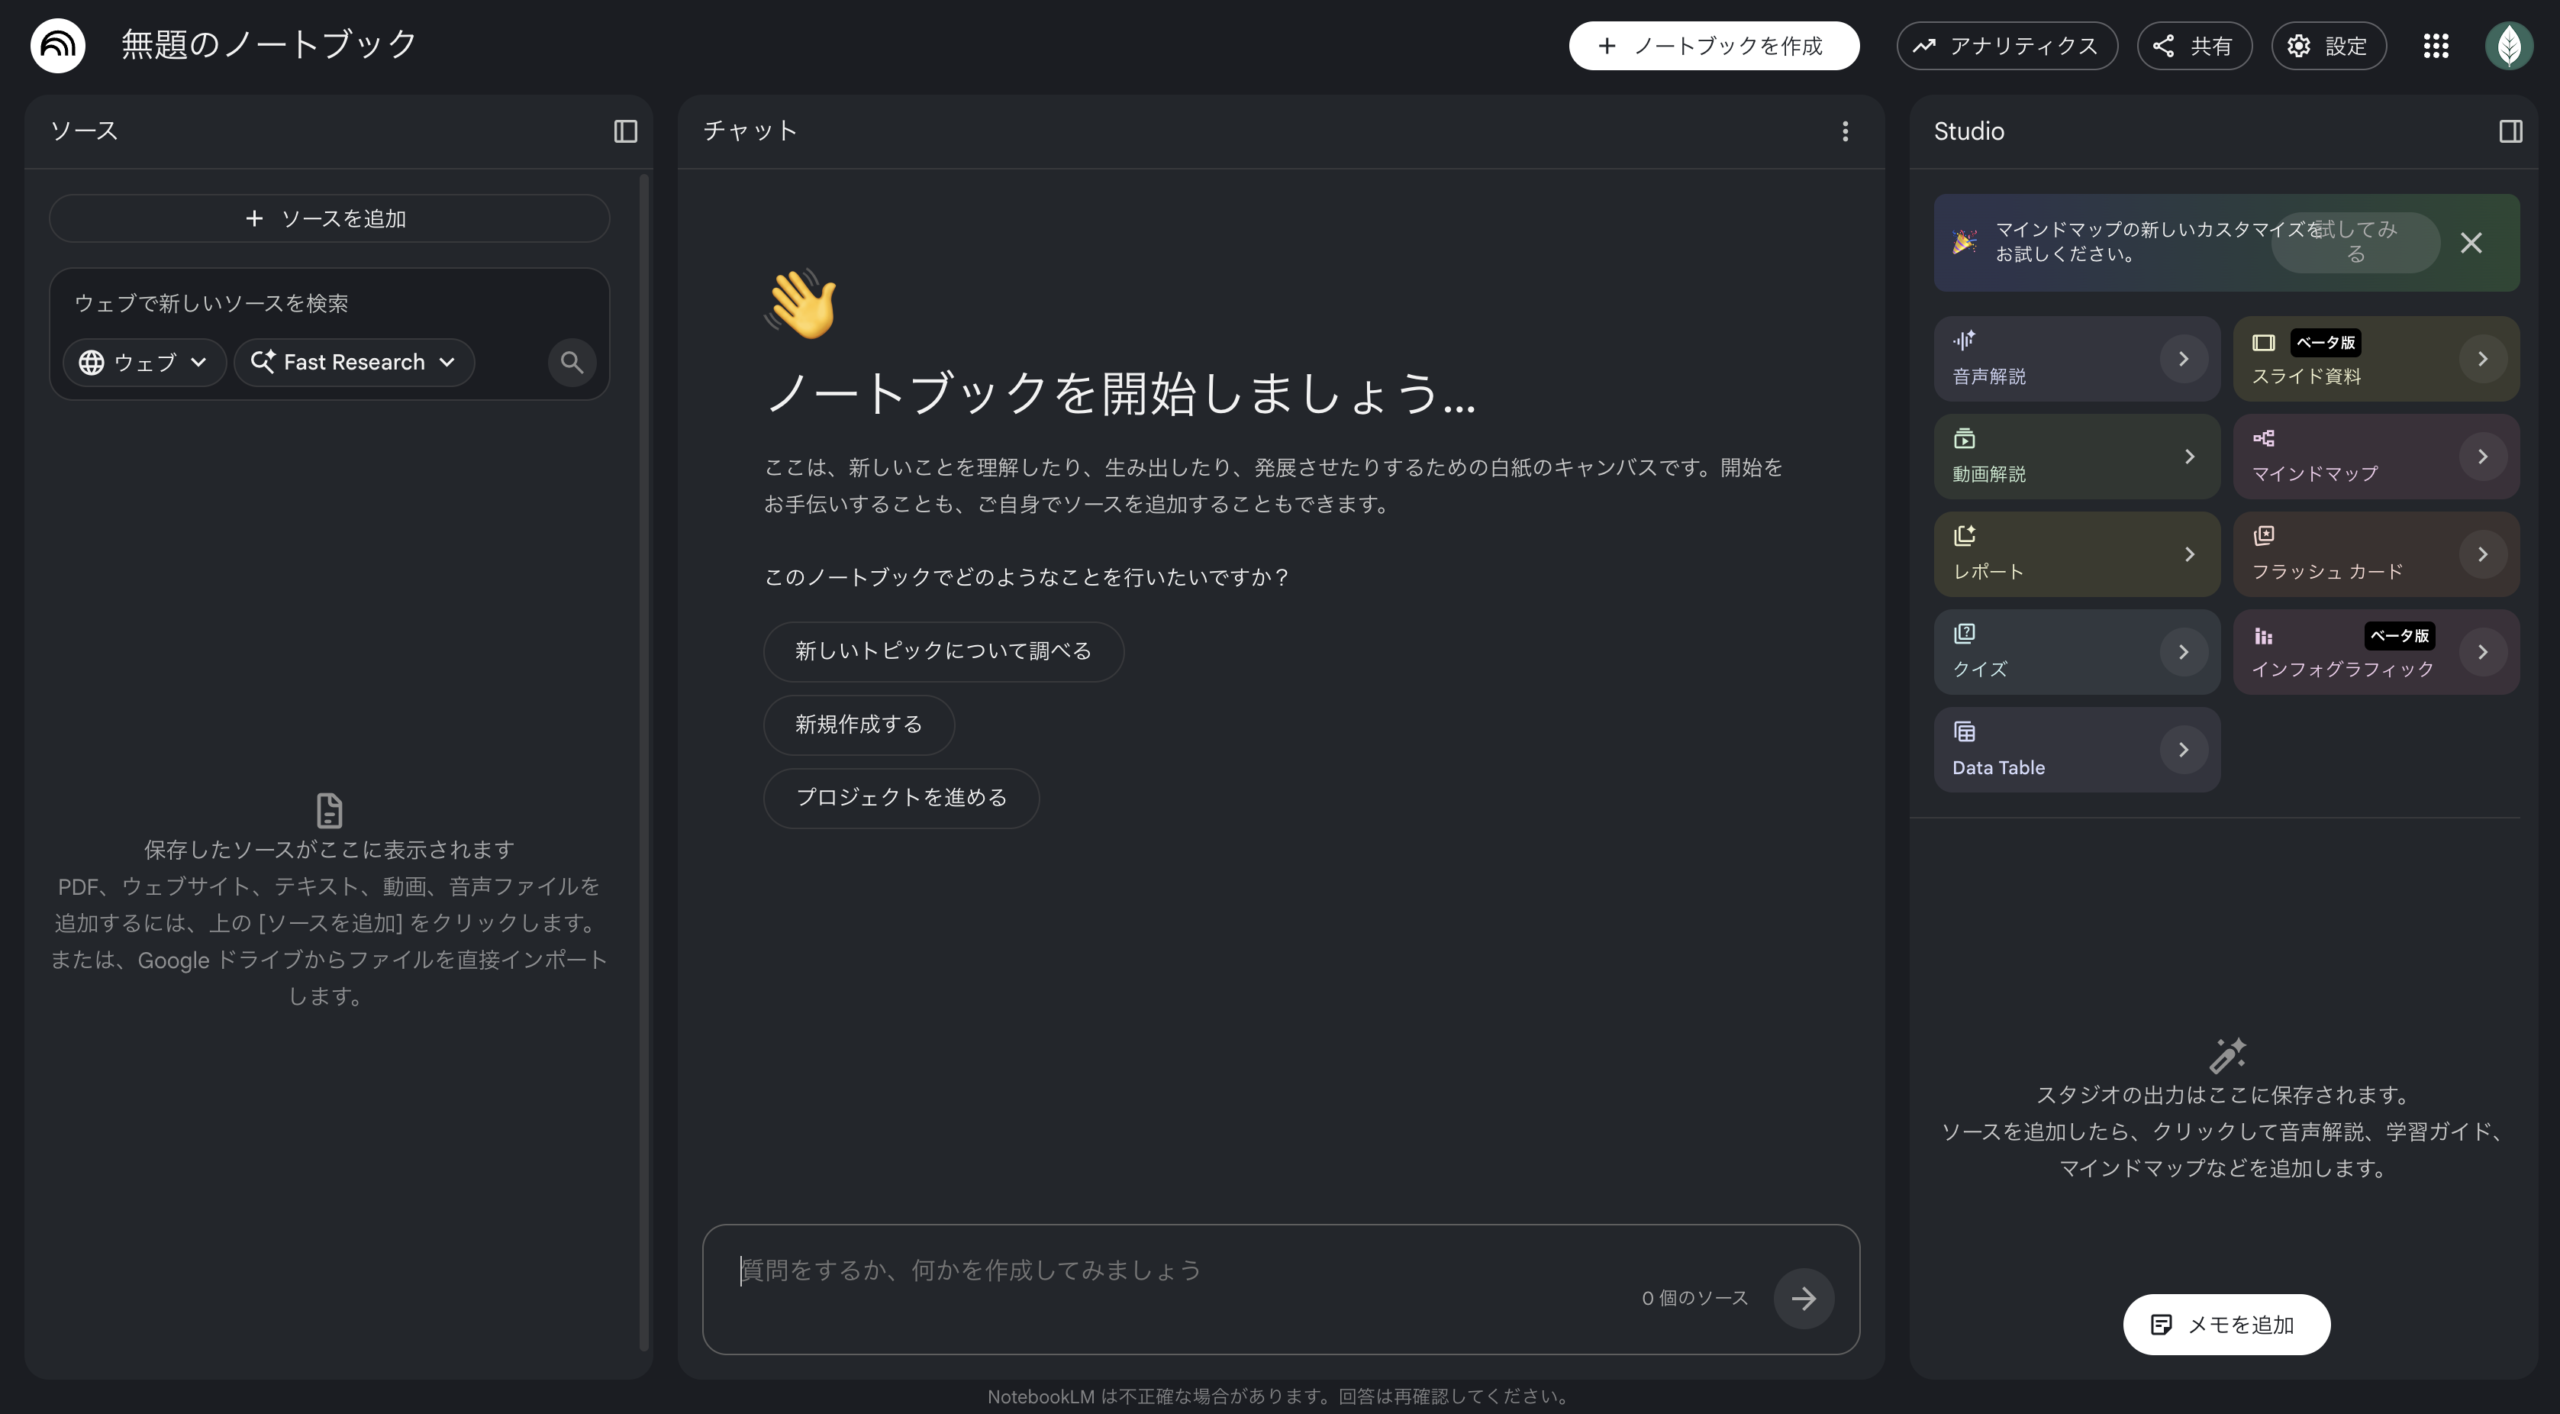This screenshot has height=1414, width=2560.
Task: Click 試してみる in the banner
Action: point(2355,242)
